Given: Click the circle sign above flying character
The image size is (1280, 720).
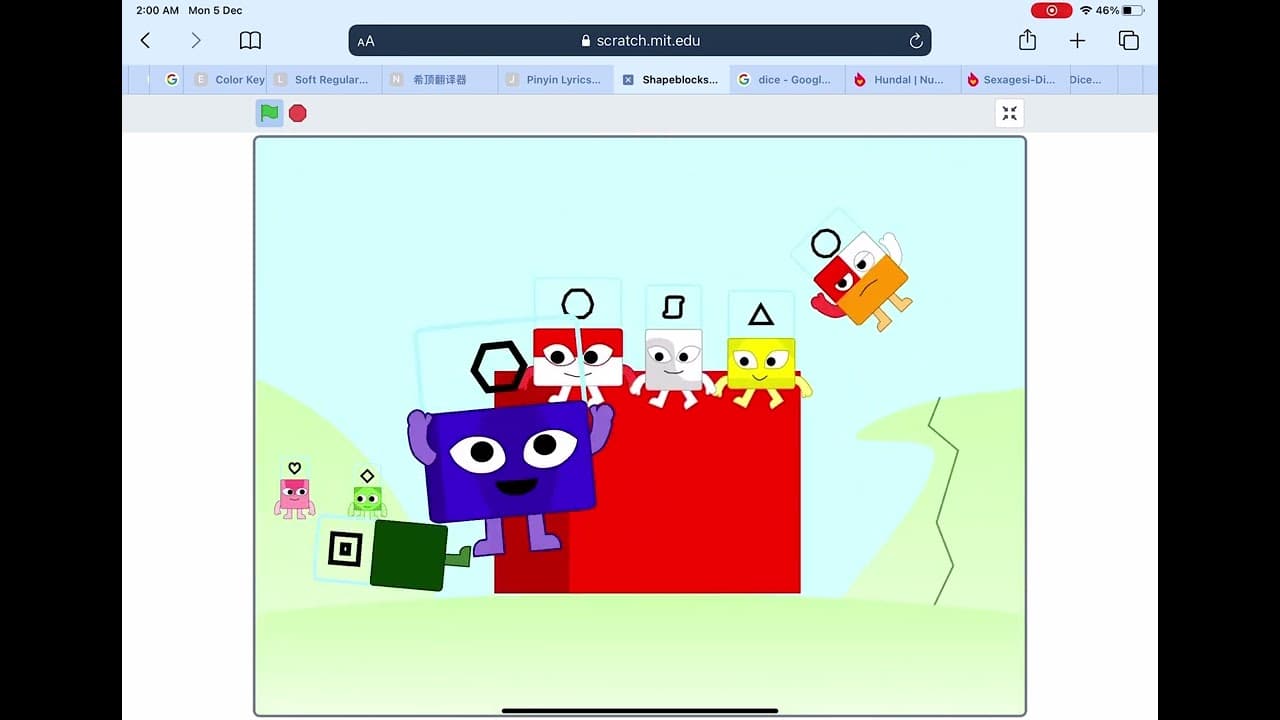Looking at the screenshot, I should 826,243.
